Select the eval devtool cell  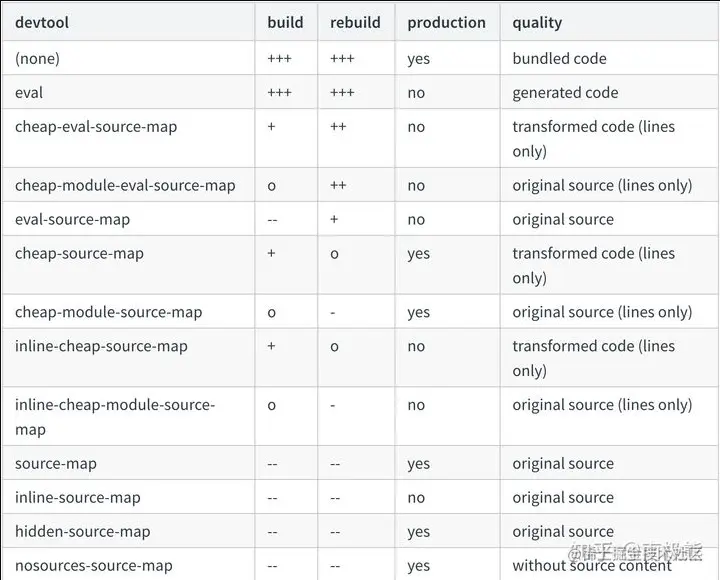(x=29, y=92)
